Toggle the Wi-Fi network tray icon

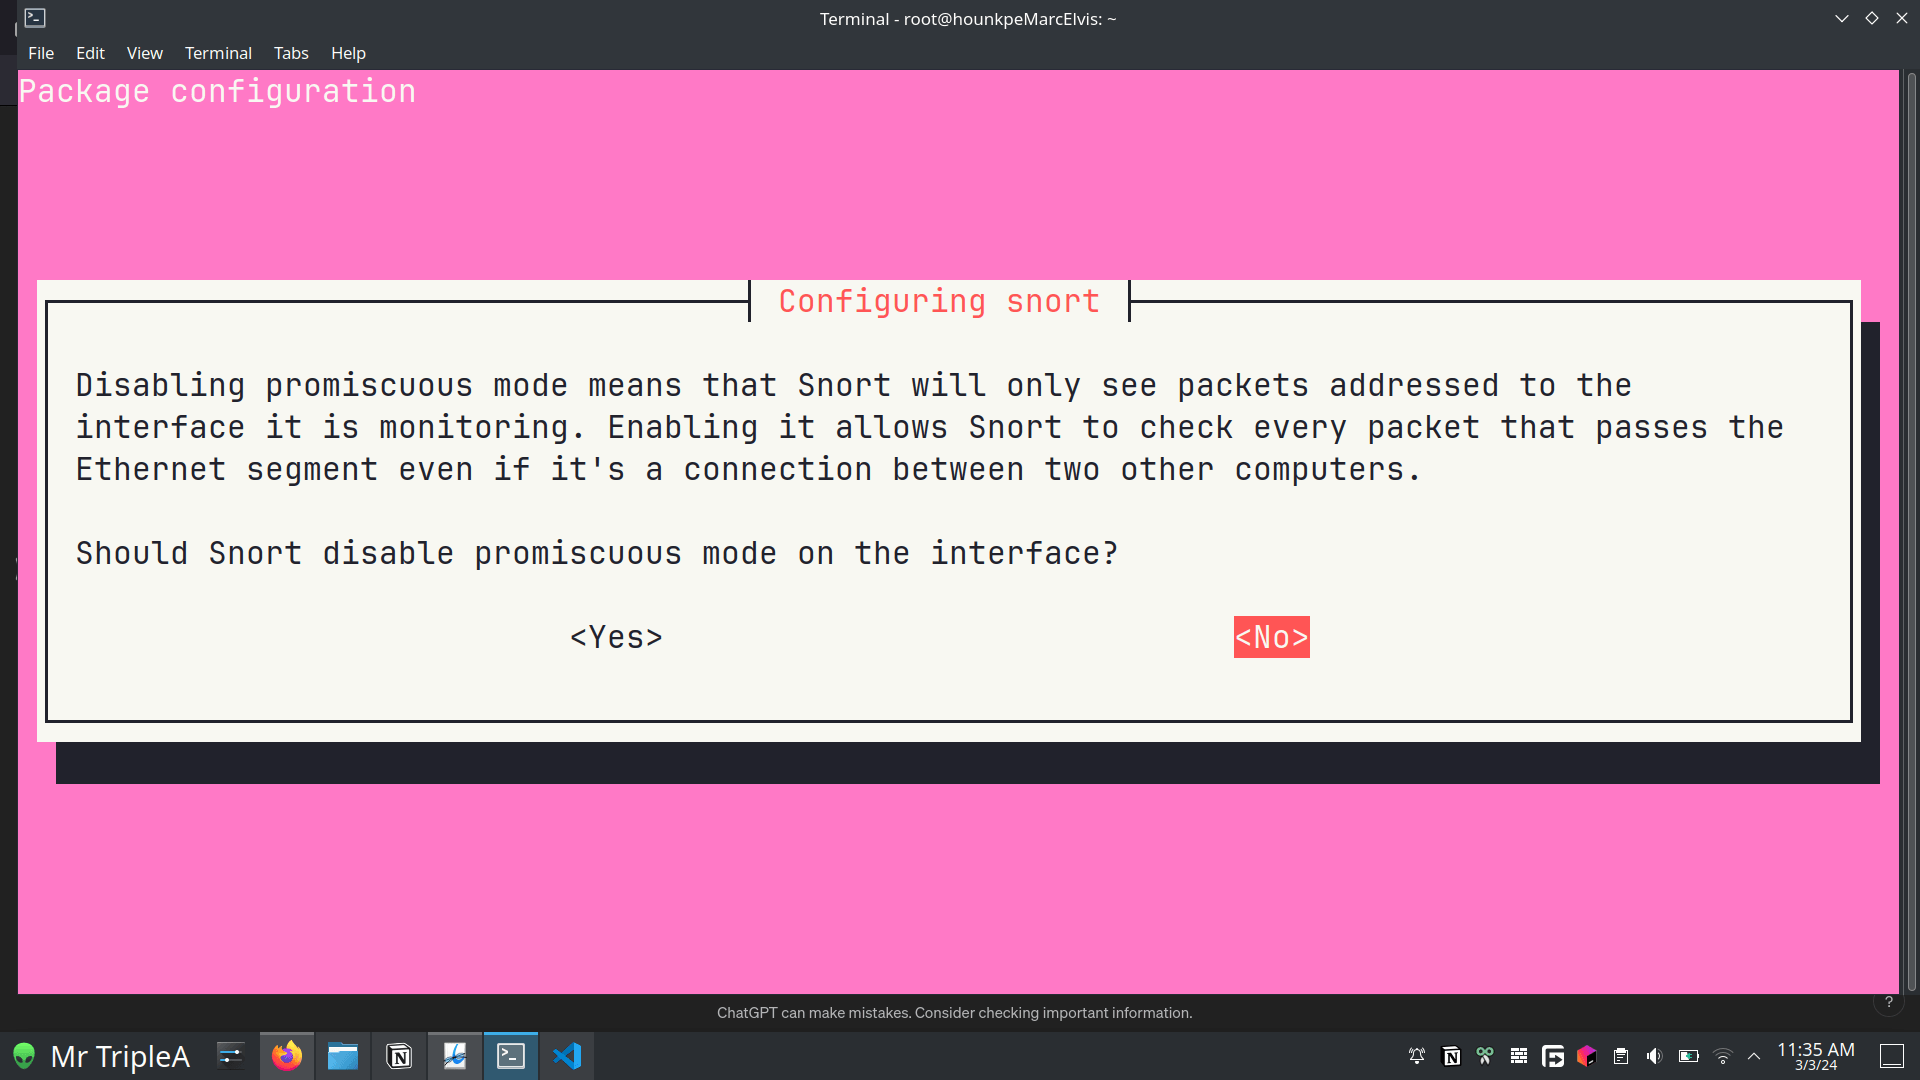click(1722, 1056)
